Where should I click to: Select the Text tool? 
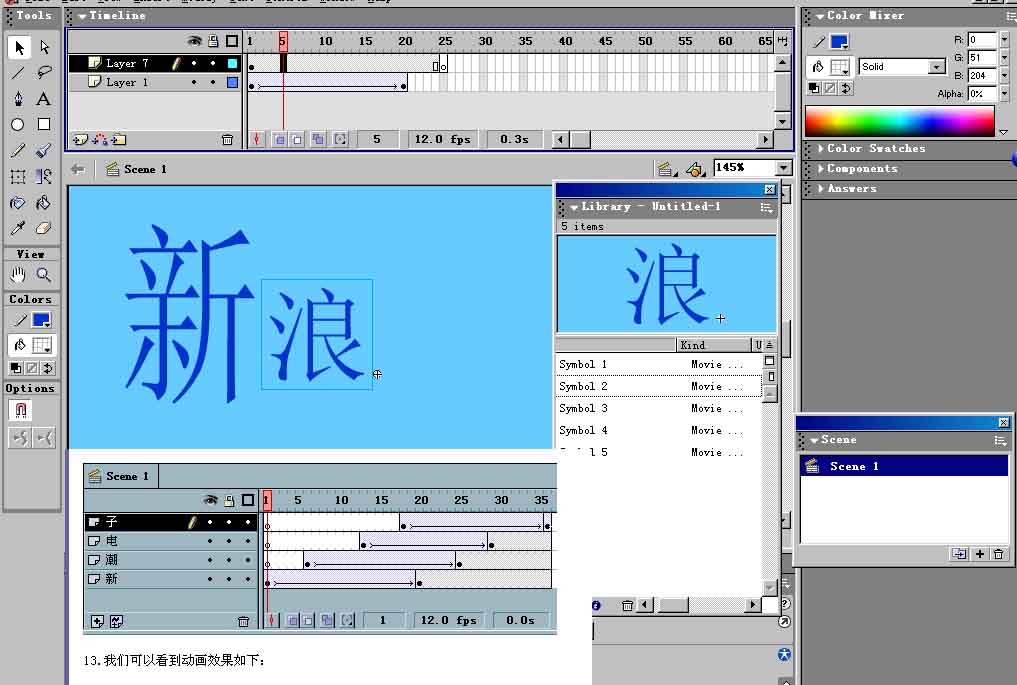(44, 99)
